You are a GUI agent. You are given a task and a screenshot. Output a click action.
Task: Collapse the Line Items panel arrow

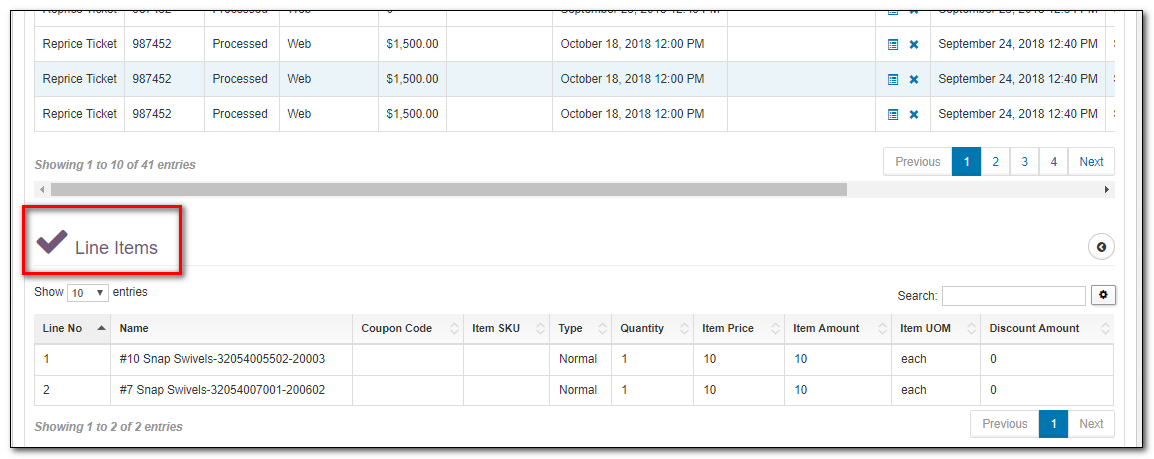tap(1101, 247)
